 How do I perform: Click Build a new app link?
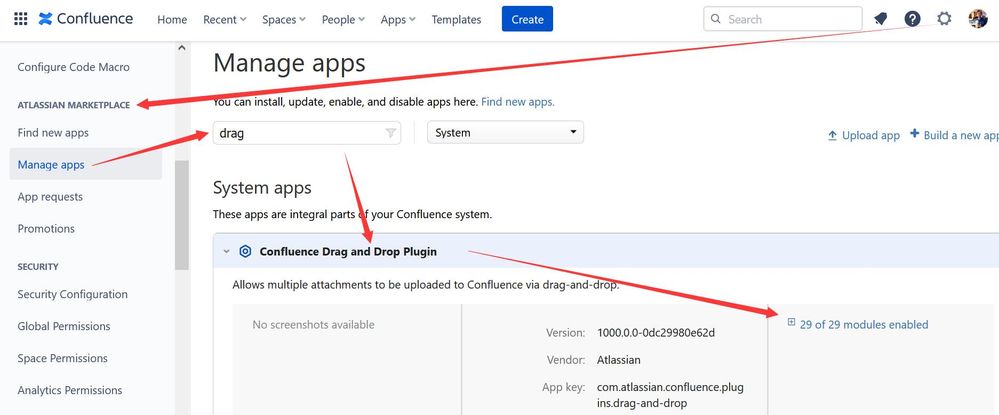[961, 135]
